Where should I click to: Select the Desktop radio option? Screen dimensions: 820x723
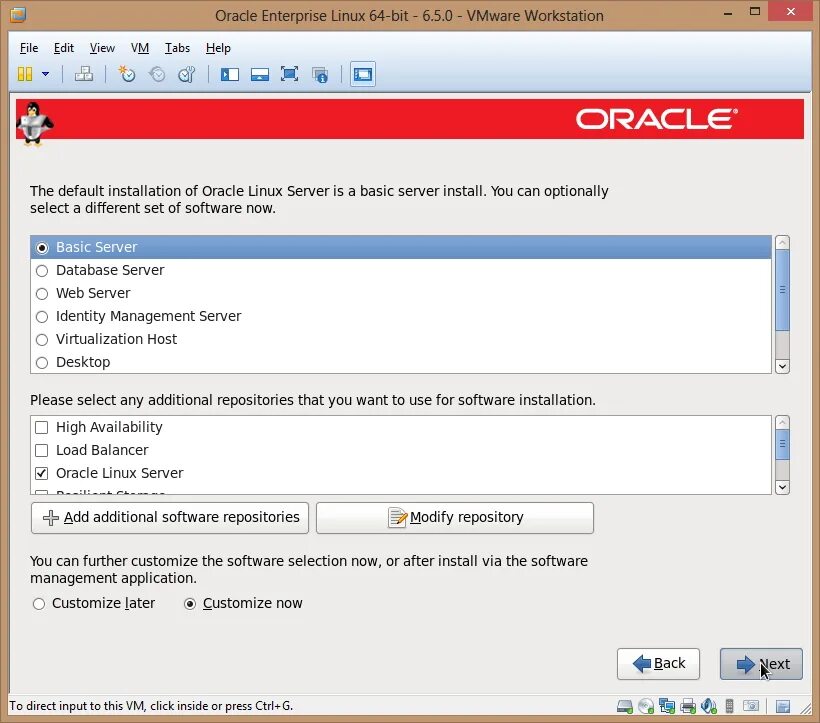point(42,363)
